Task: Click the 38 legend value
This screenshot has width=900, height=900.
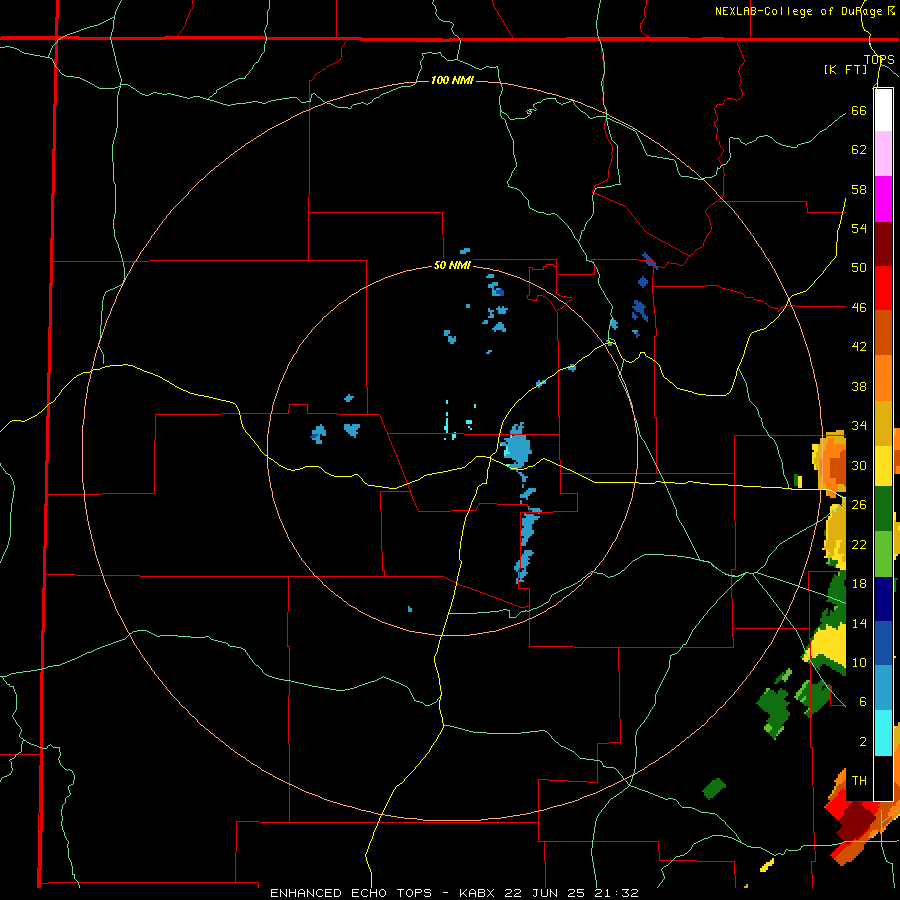Action: click(x=859, y=387)
